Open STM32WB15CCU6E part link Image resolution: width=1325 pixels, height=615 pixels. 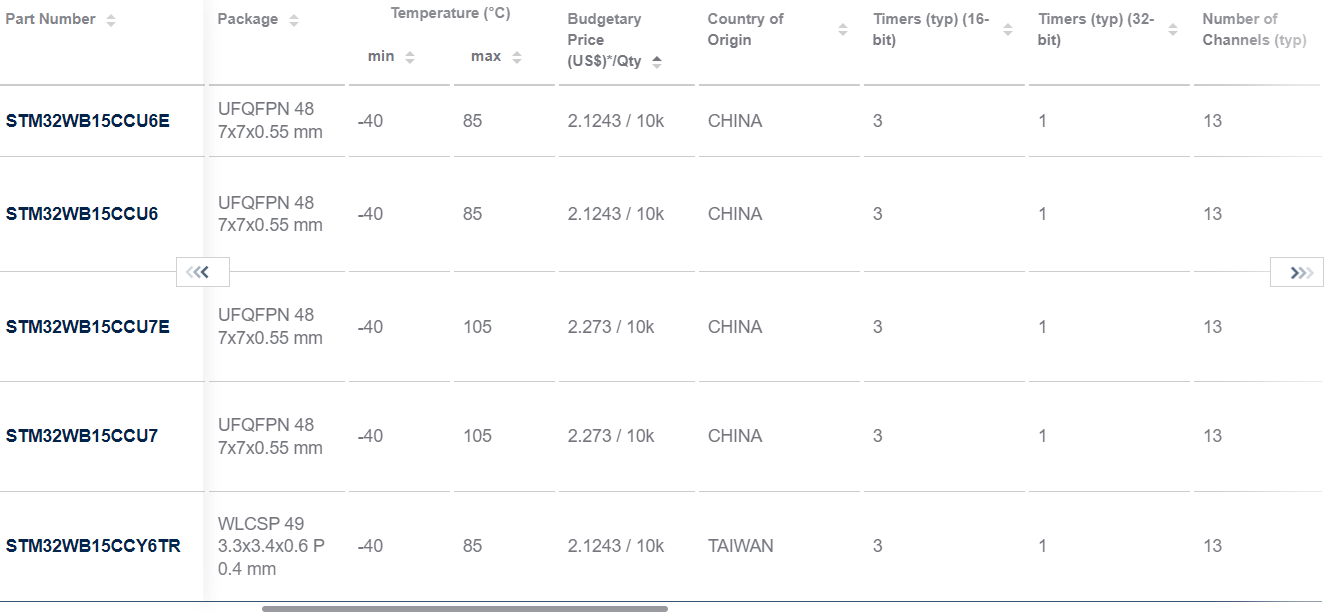click(88, 121)
